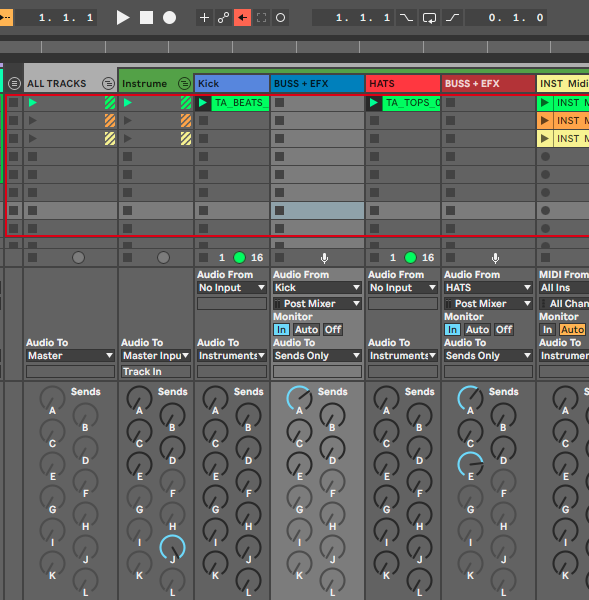Select the HATS track header
Viewport: 589px width, 600px height.
tap(403, 83)
